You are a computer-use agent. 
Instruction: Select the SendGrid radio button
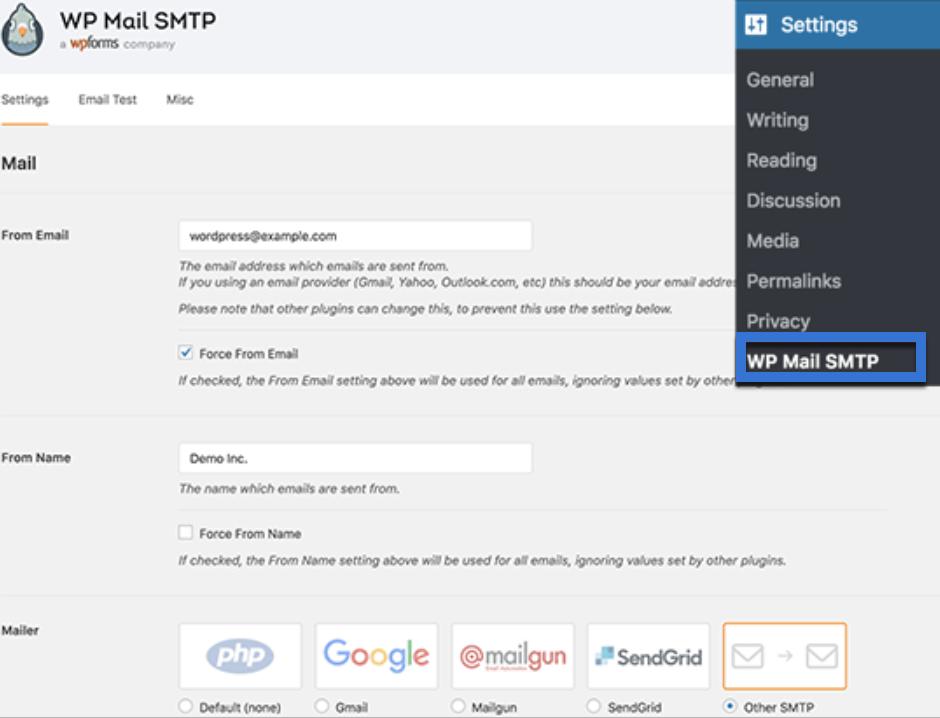[x=594, y=706]
